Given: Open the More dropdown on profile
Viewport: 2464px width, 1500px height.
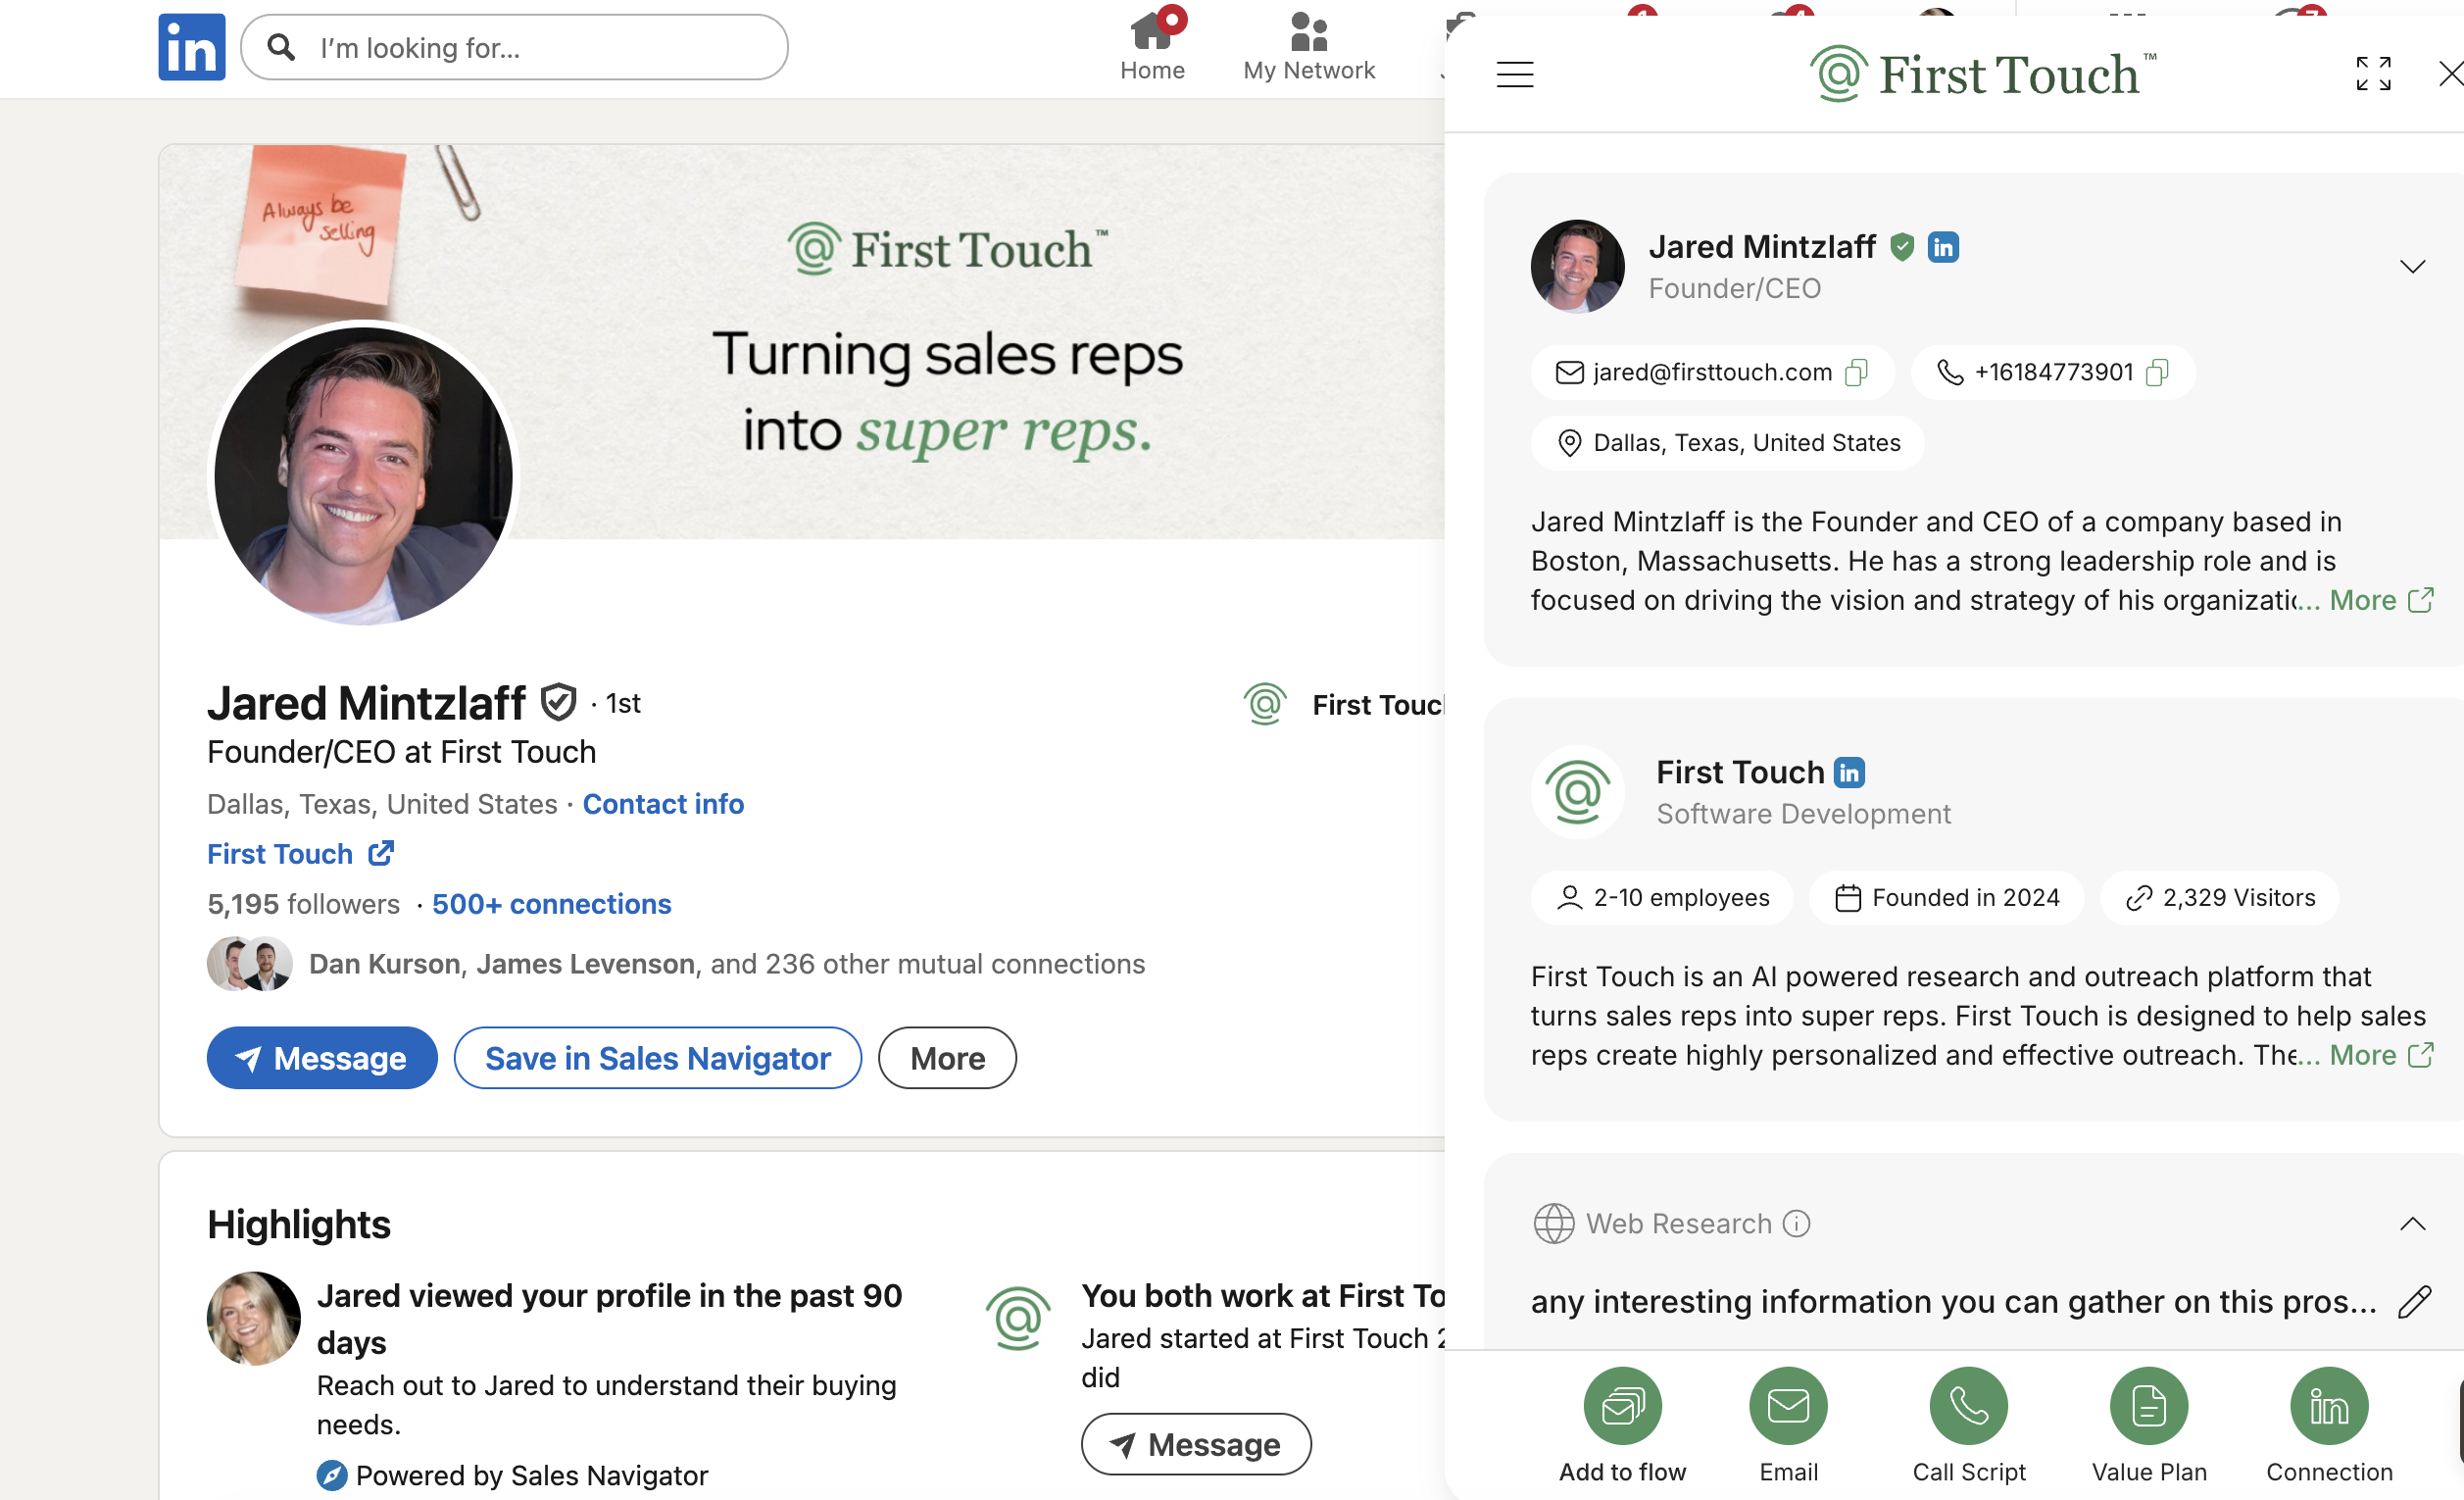Looking at the screenshot, I should click(946, 1058).
